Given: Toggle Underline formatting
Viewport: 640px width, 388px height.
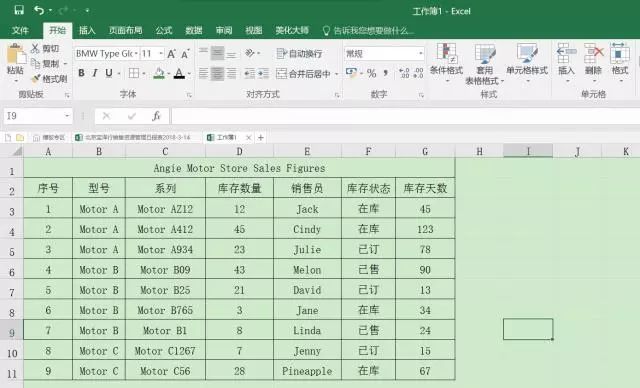Looking at the screenshot, I should [109, 73].
